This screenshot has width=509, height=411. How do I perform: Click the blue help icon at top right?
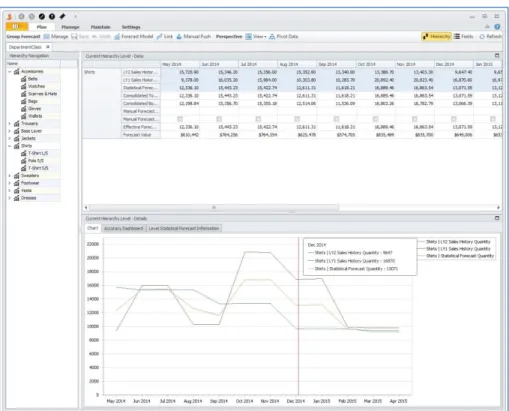pyautogui.click(x=497, y=27)
